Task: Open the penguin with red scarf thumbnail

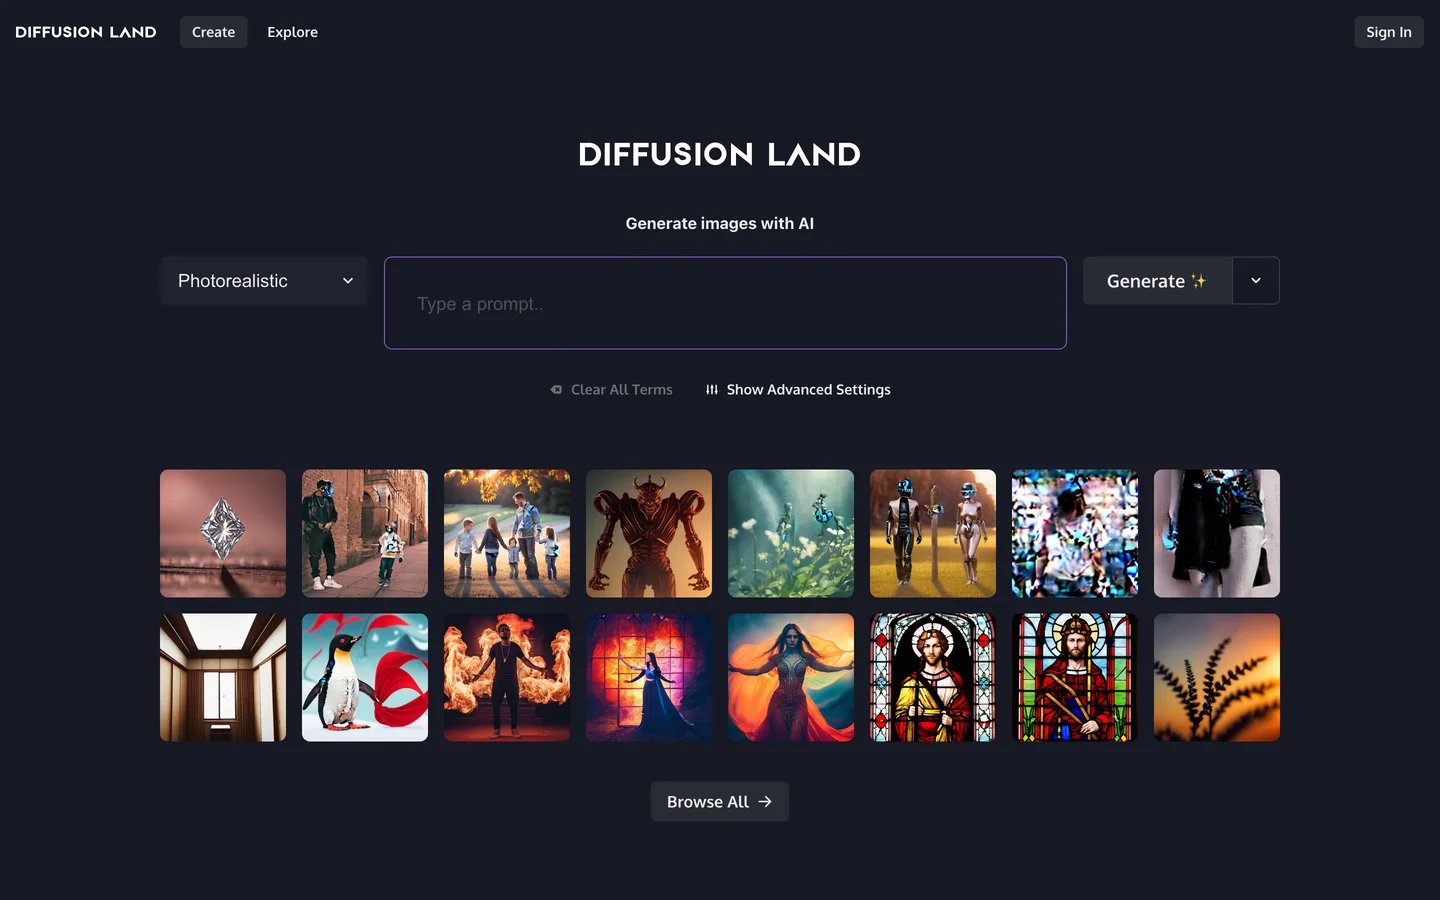Action: (x=365, y=678)
